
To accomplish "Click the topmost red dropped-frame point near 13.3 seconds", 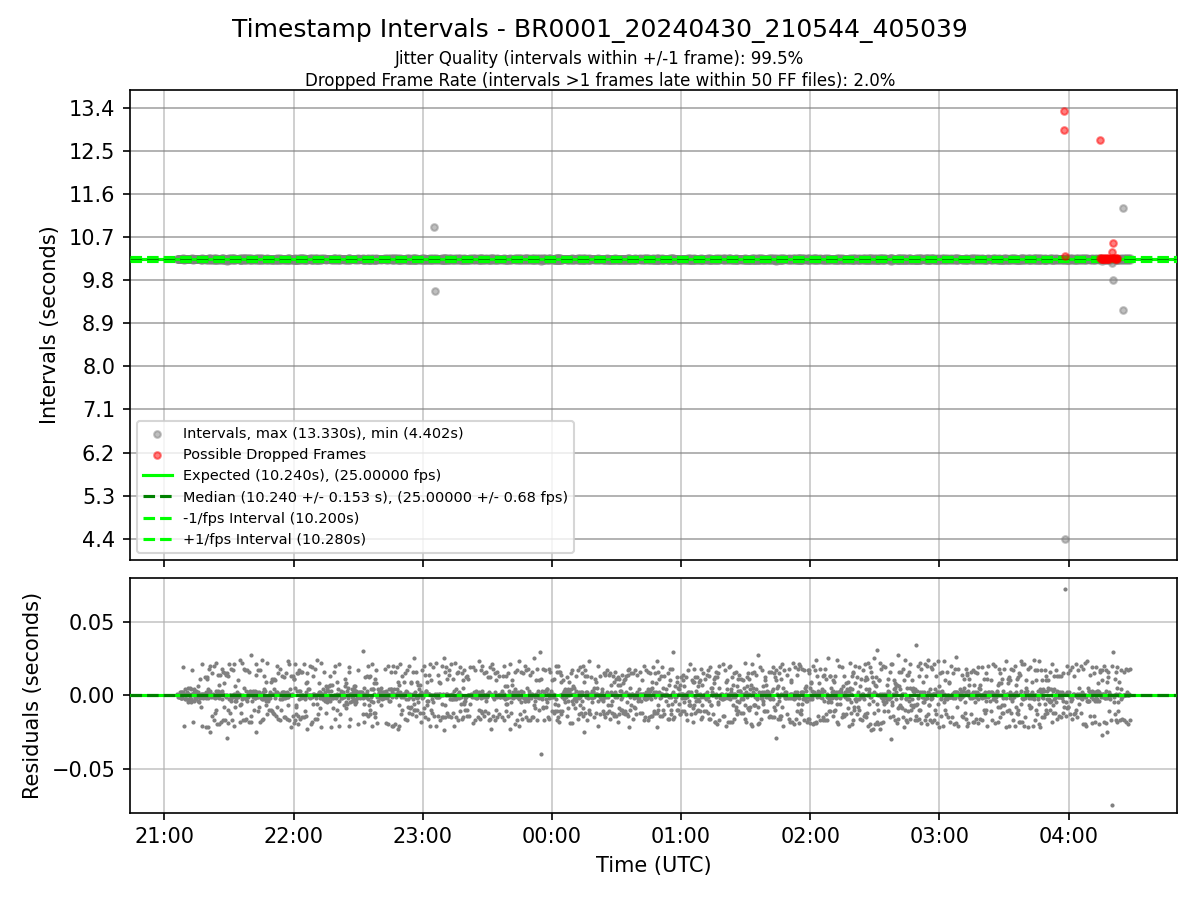I will (x=1064, y=111).
